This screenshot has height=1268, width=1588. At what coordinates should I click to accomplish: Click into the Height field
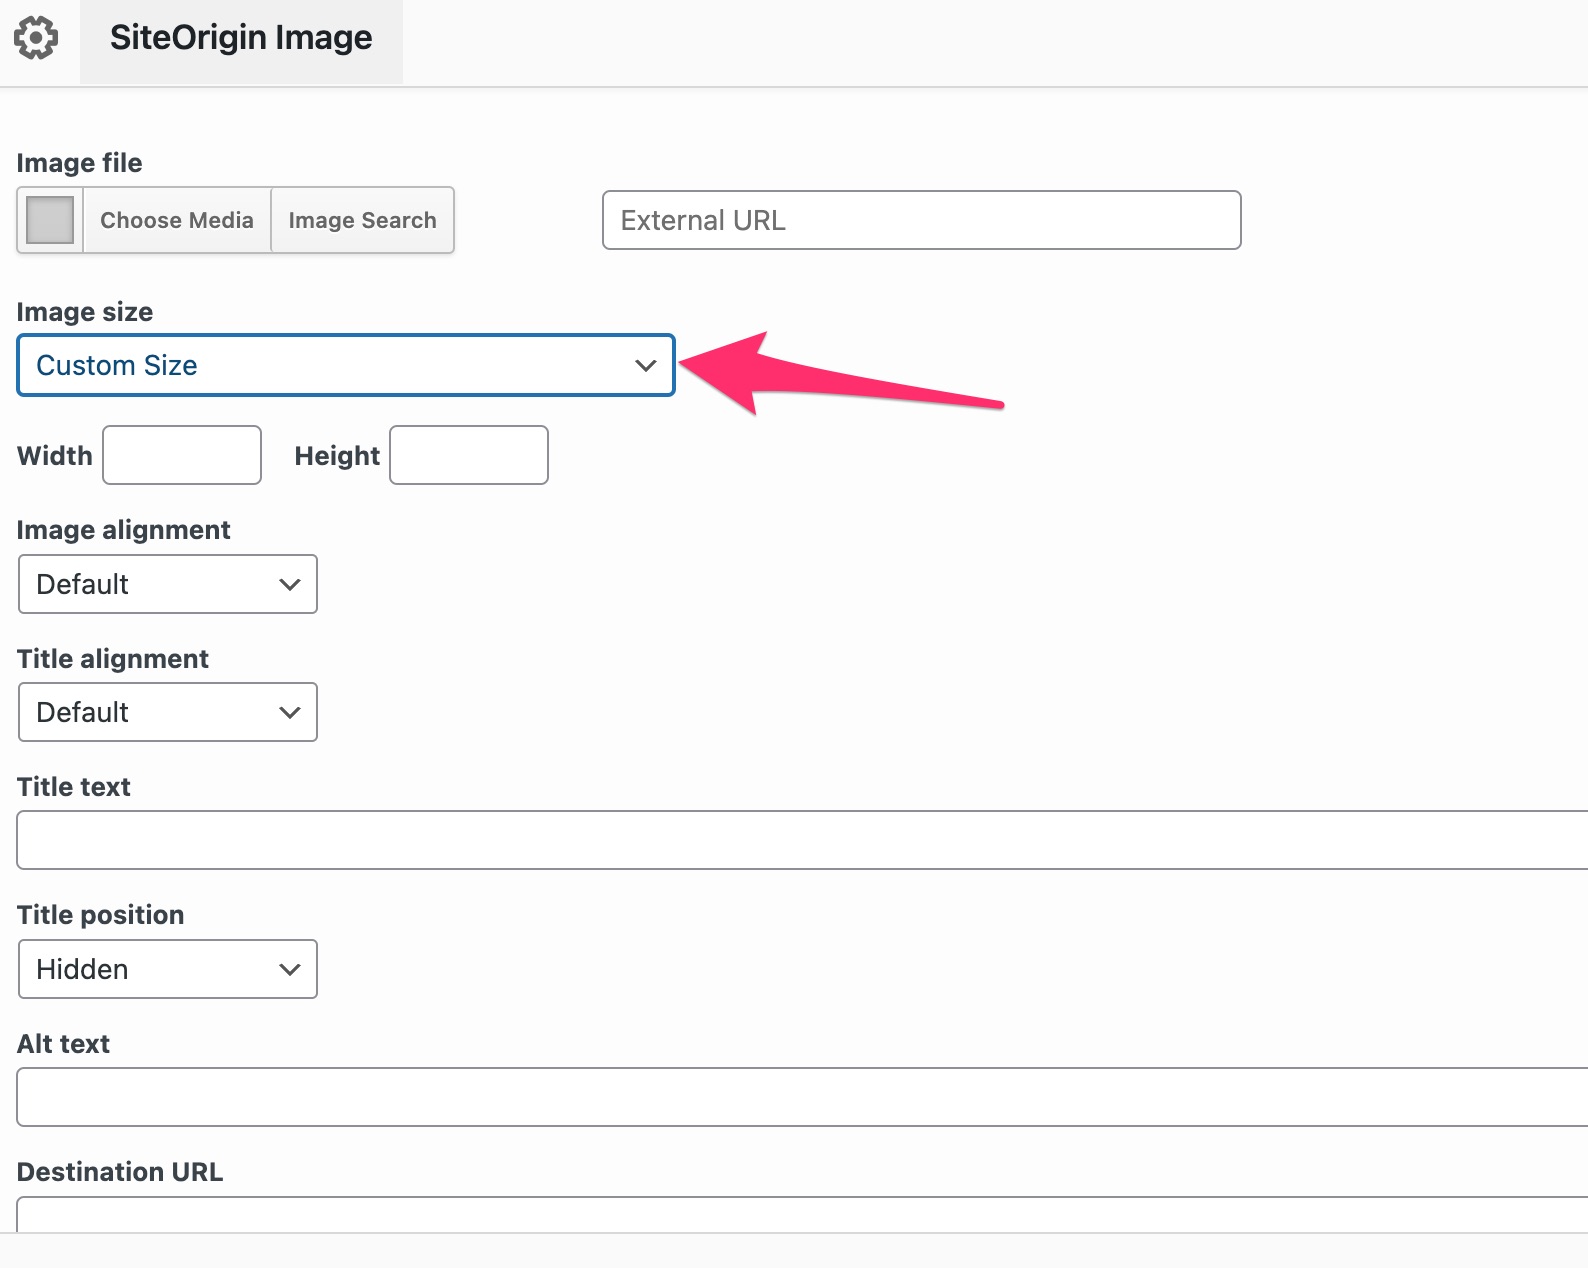tap(469, 455)
